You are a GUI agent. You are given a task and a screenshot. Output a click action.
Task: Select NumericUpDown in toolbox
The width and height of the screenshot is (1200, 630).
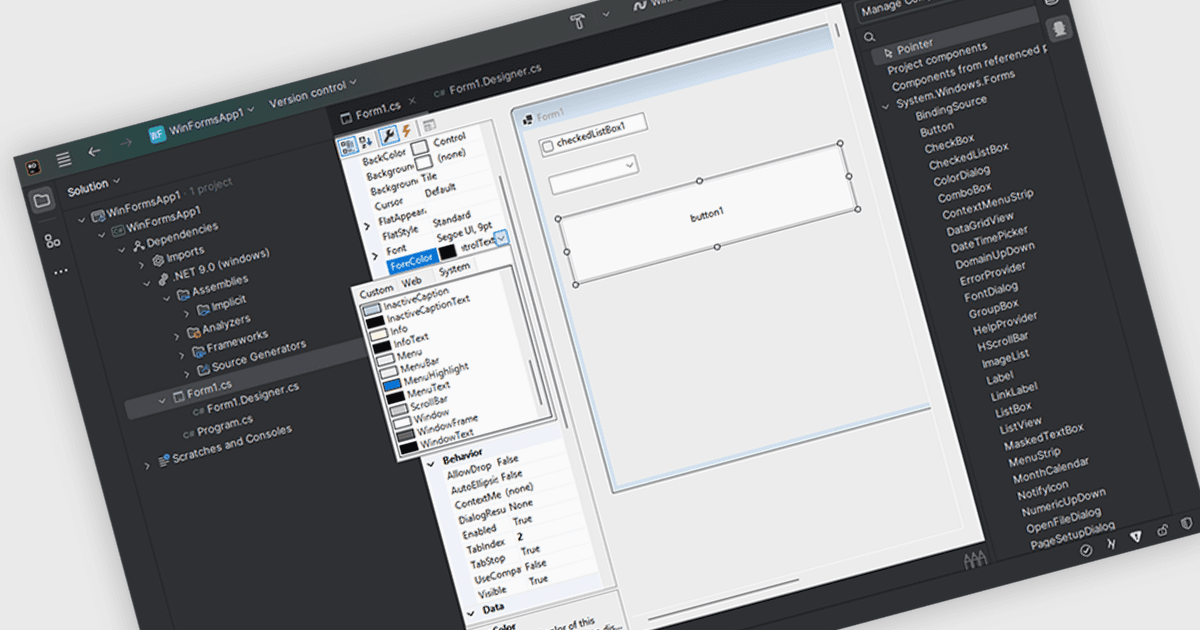point(1063,502)
